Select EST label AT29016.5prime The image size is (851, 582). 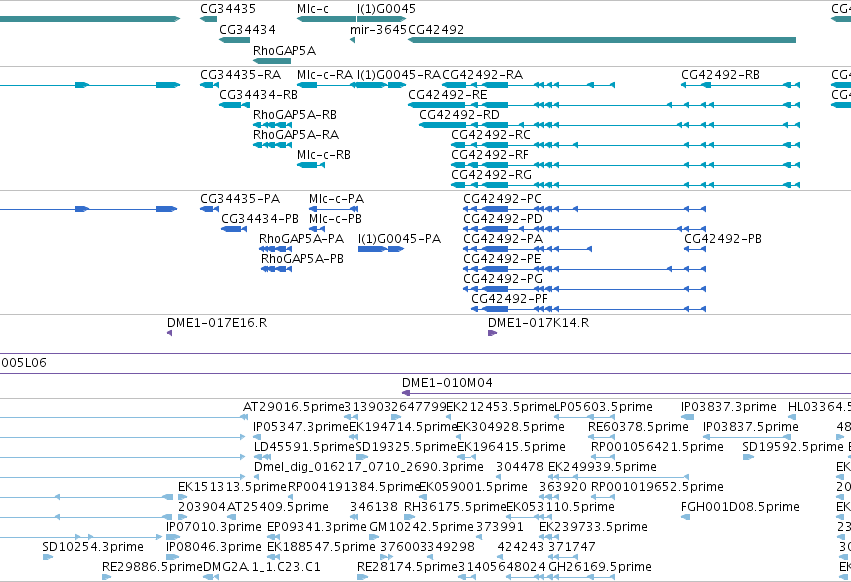(x=294, y=407)
